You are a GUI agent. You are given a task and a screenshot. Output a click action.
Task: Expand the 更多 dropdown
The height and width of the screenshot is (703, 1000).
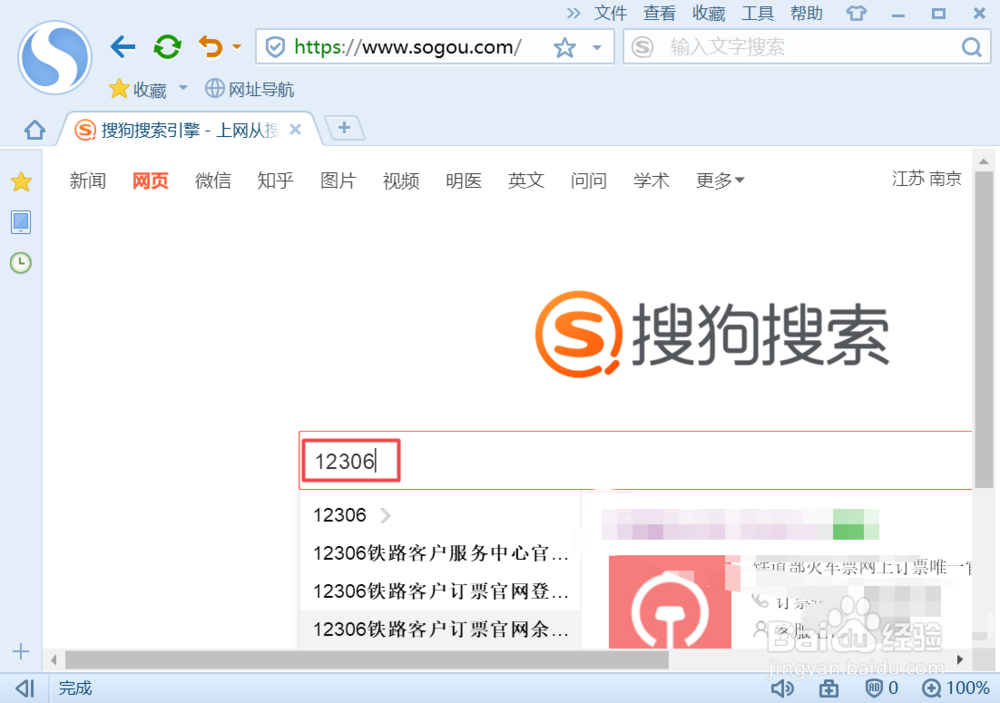click(x=720, y=181)
